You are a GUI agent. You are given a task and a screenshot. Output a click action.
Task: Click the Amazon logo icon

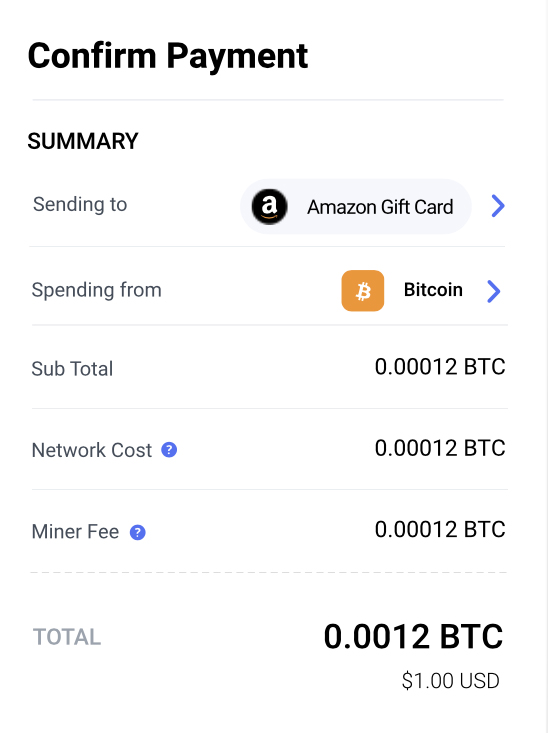269,206
